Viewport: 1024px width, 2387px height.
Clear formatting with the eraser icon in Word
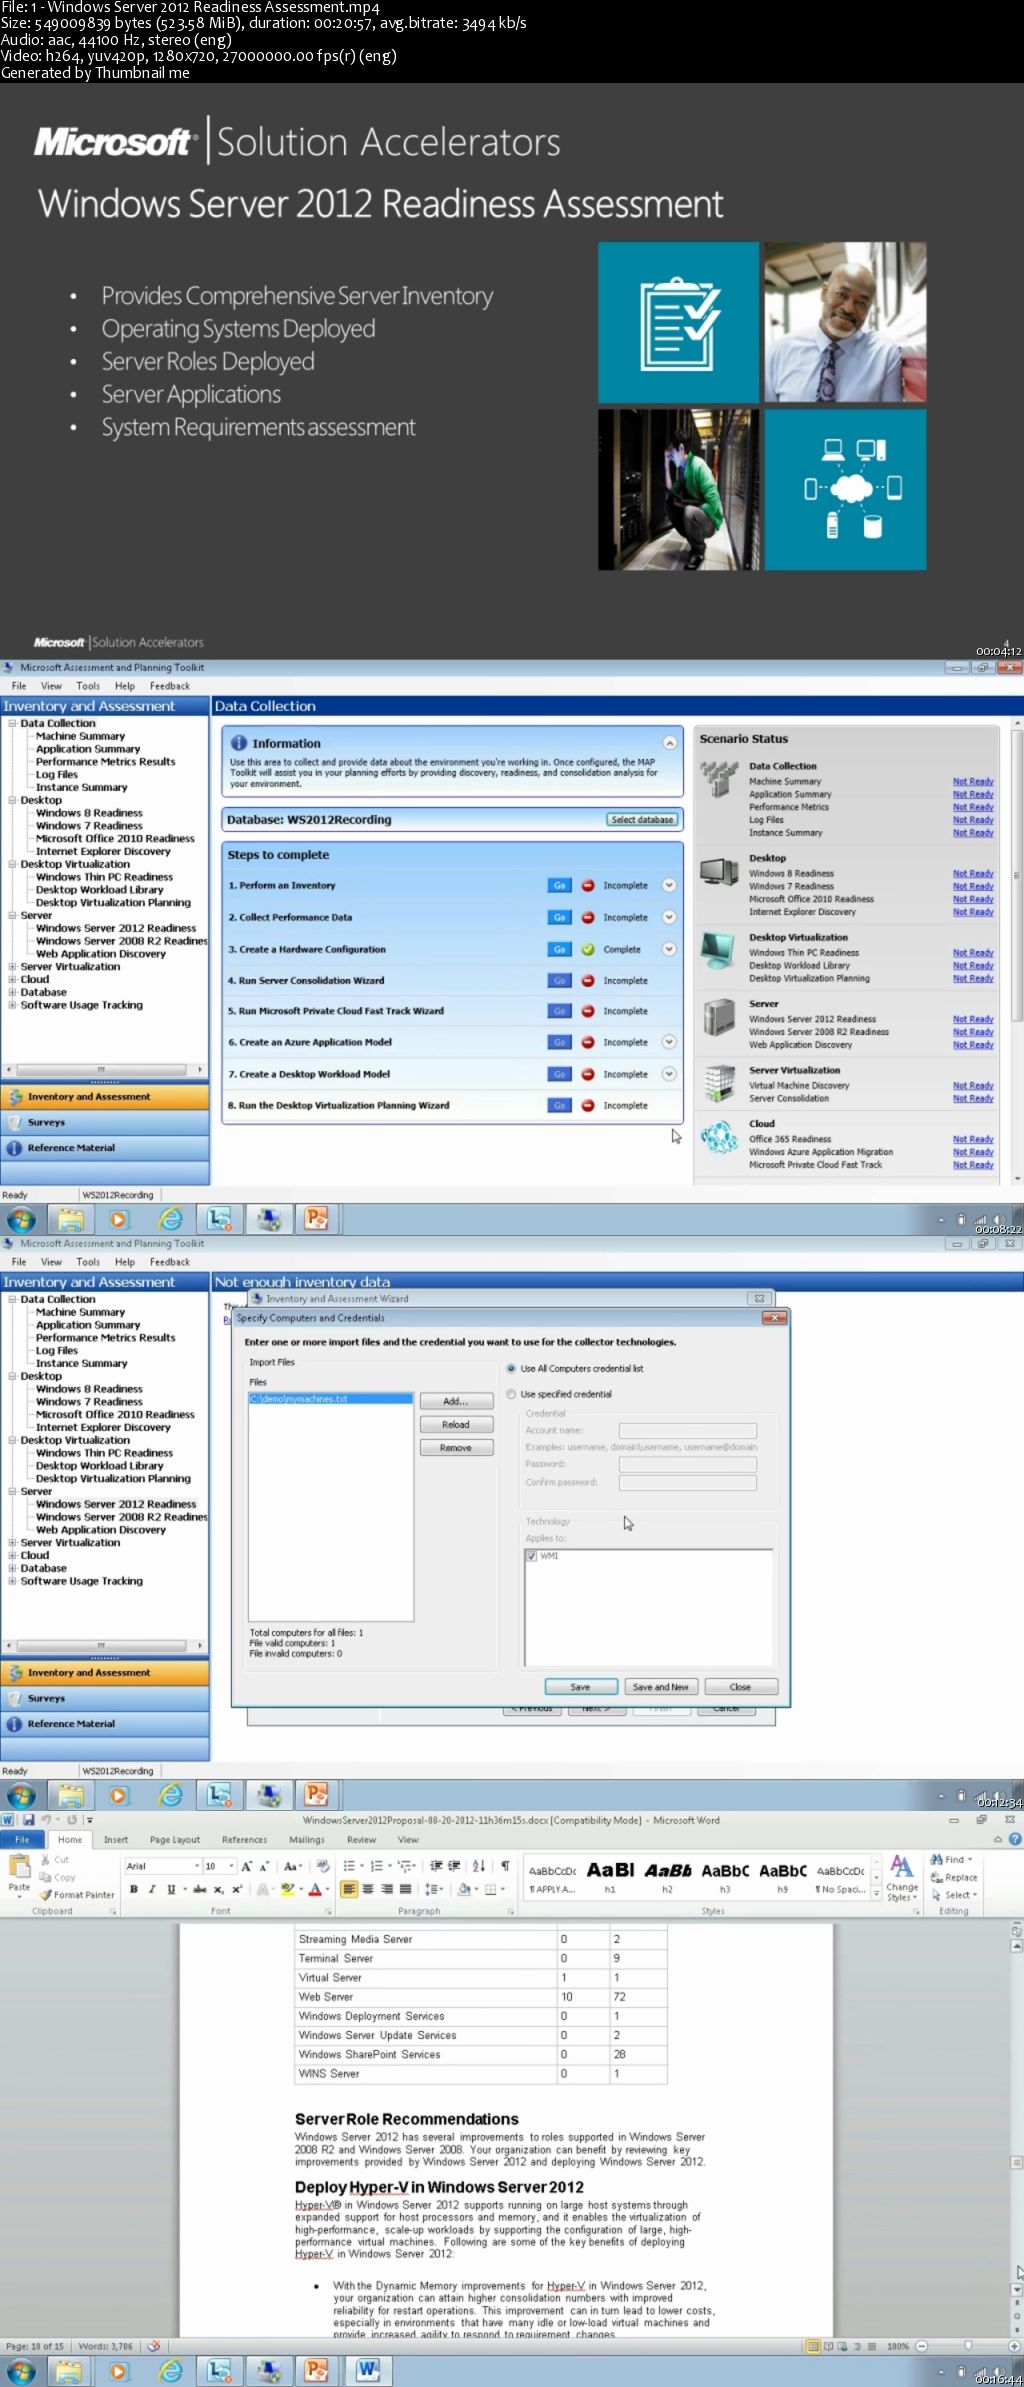click(x=322, y=1866)
